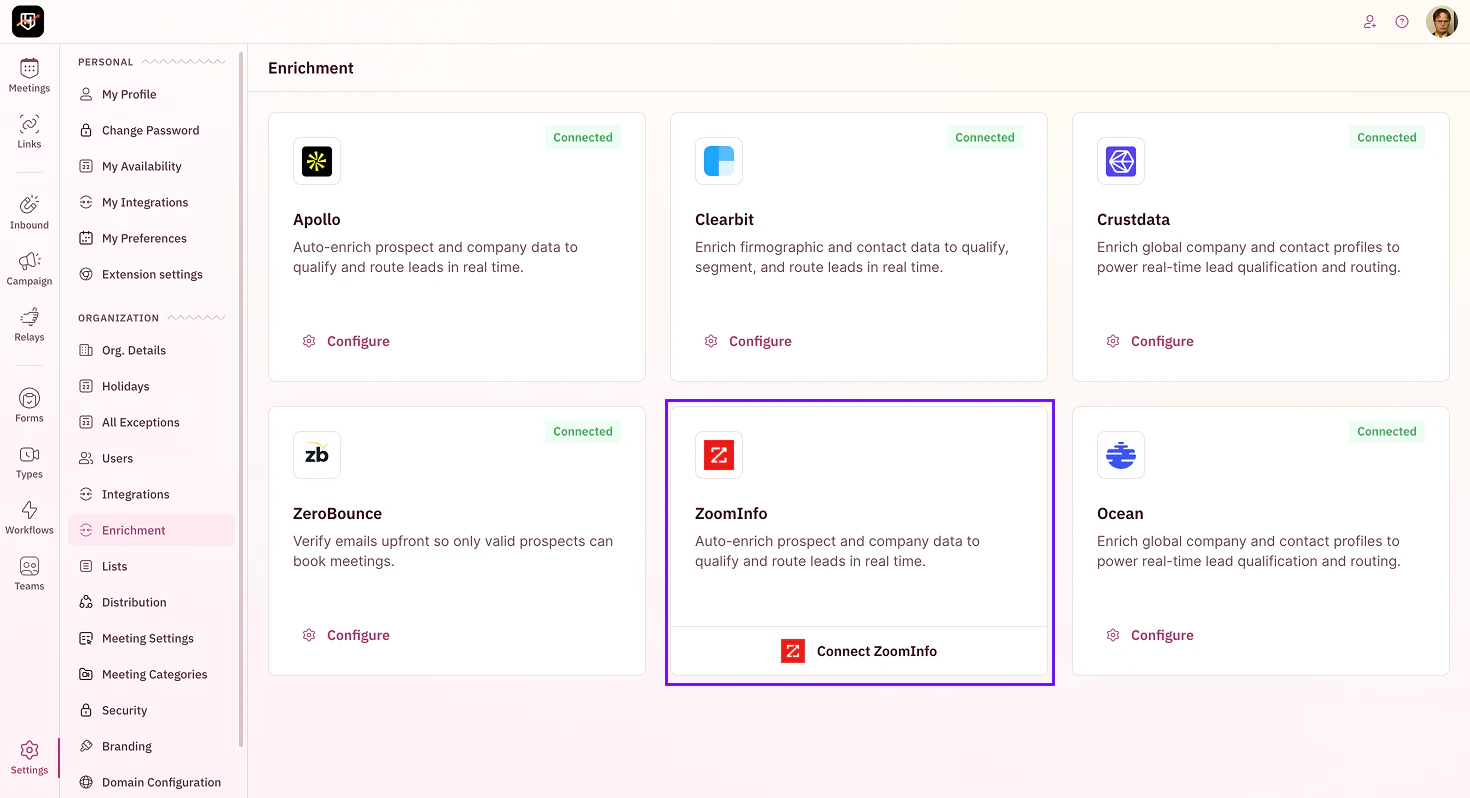The height and width of the screenshot is (798, 1470).
Task: Open Meeting Categories page
Action: (x=151, y=674)
